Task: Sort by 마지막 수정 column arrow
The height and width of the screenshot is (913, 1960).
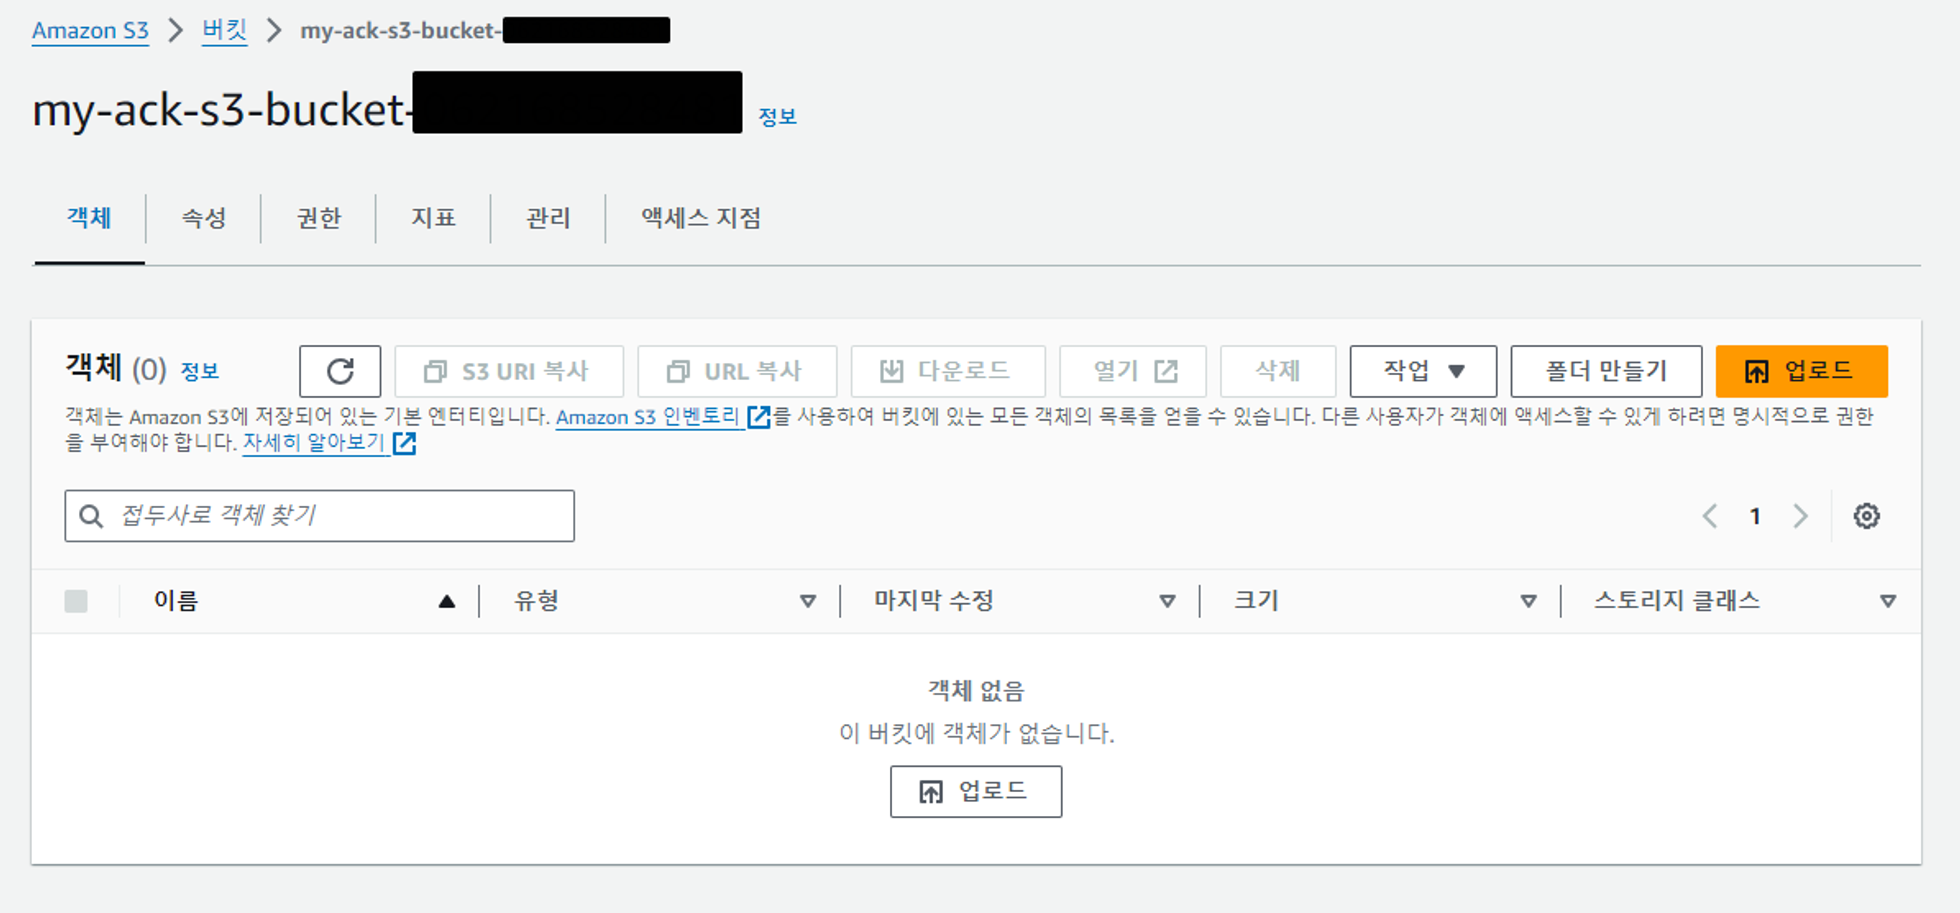Action: (1167, 601)
